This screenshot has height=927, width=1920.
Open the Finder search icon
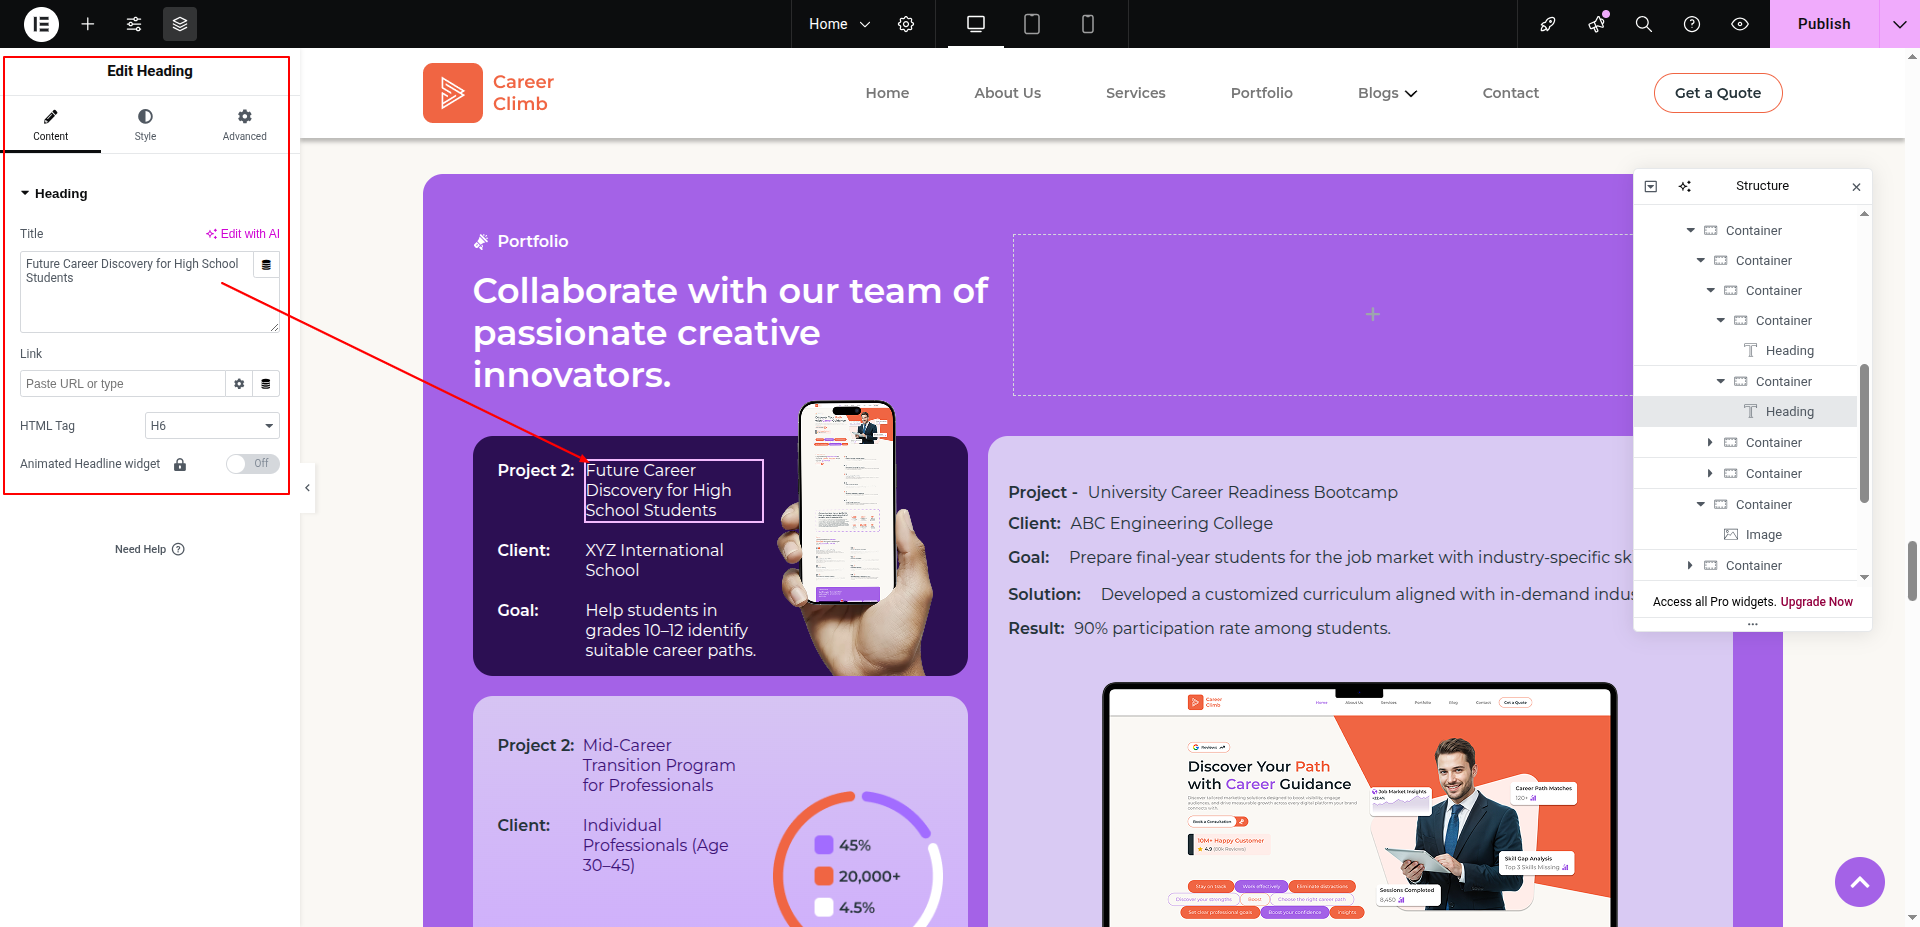(1644, 24)
